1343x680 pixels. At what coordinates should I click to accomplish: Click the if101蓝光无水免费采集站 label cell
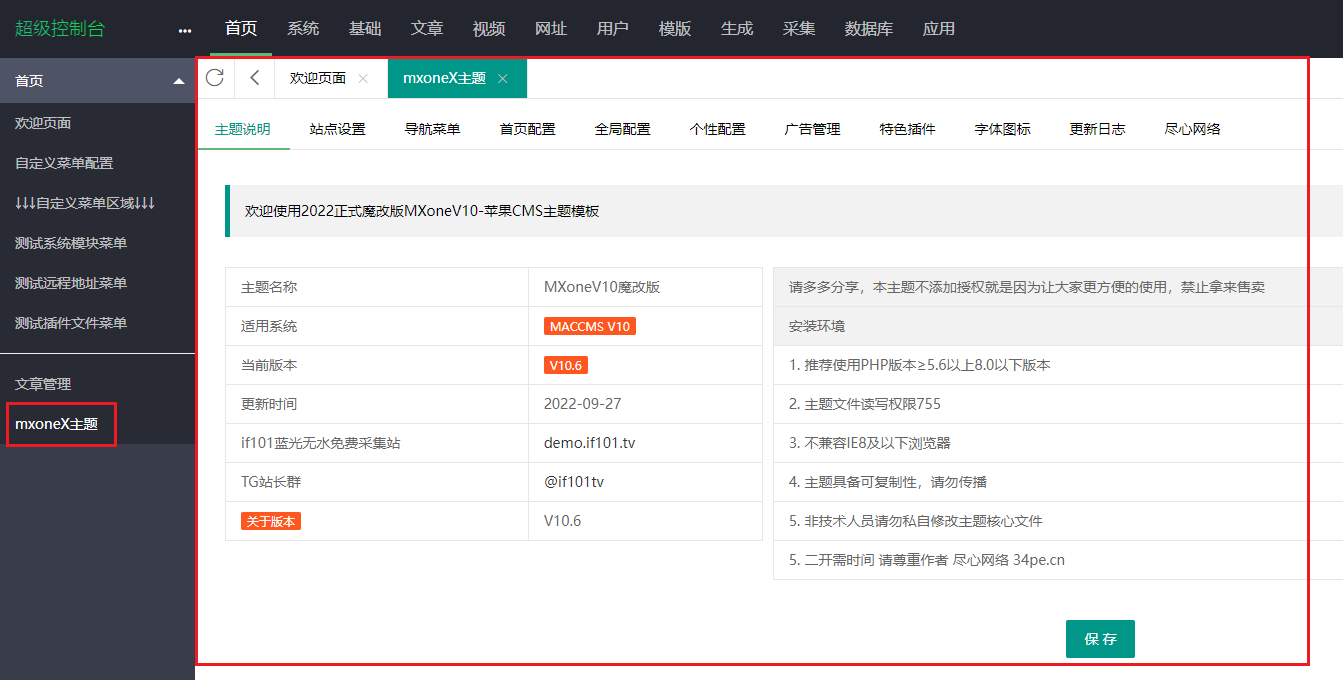point(377,443)
